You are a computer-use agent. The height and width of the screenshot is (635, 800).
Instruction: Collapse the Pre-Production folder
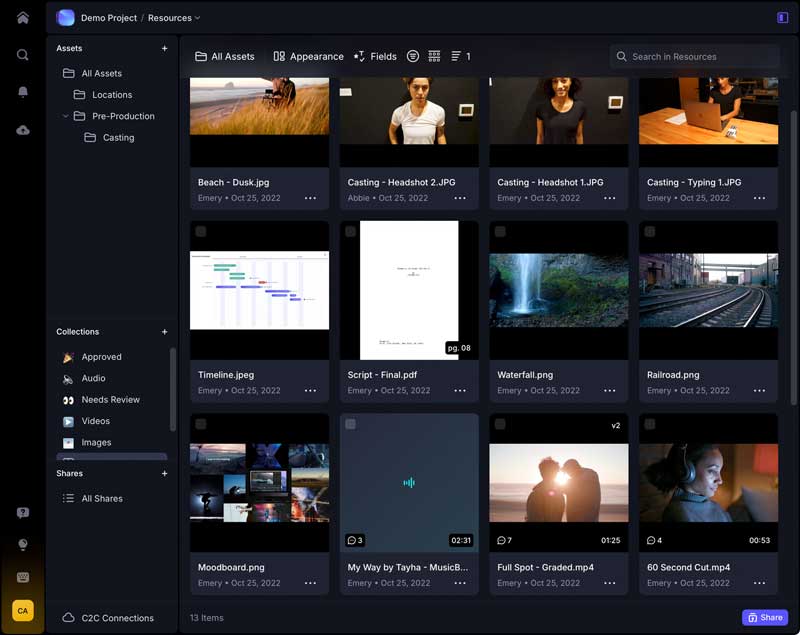coord(66,116)
